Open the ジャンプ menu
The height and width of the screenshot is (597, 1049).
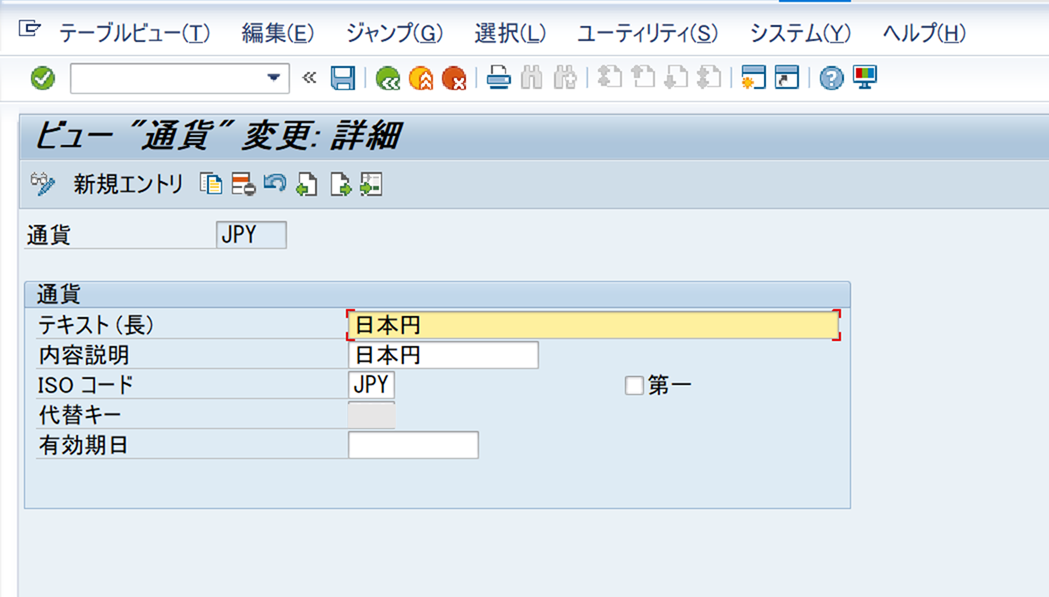pyautogui.click(x=393, y=33)
